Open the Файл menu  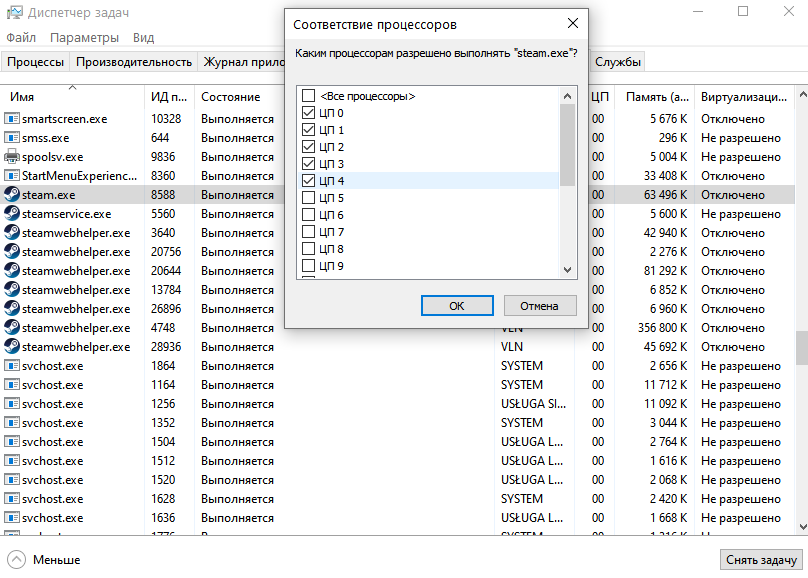(x=21, y=38)
